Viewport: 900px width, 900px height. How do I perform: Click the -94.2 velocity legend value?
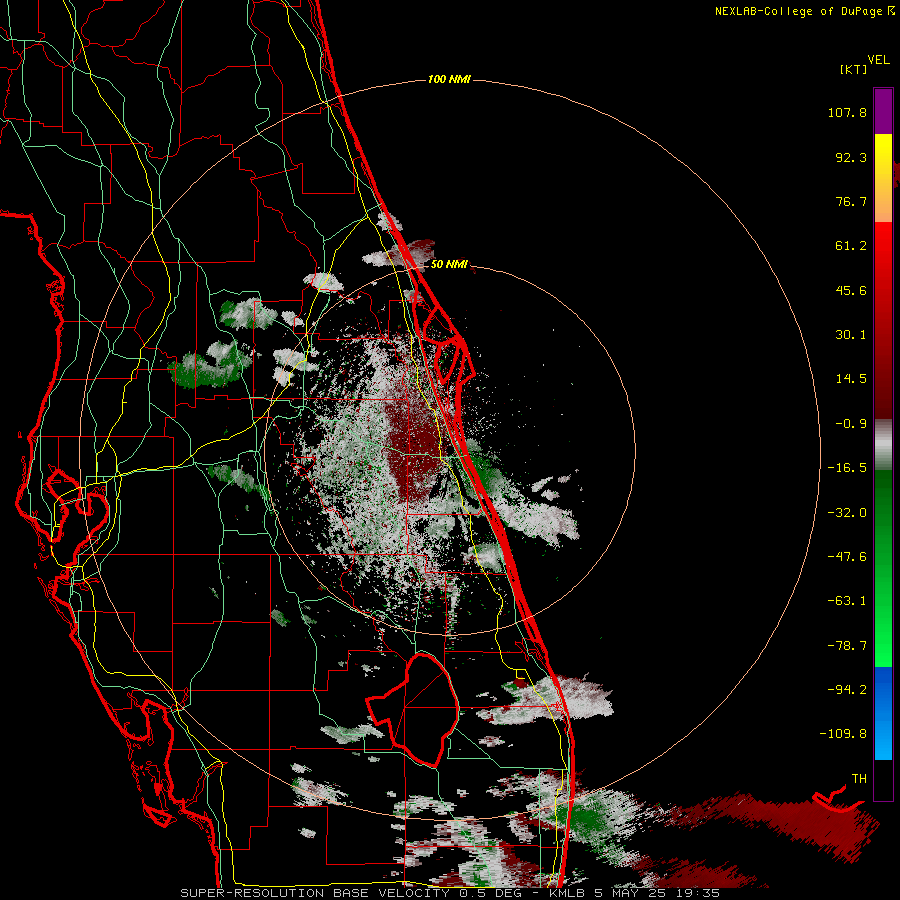pyautogui.click(x=847, y=690)
